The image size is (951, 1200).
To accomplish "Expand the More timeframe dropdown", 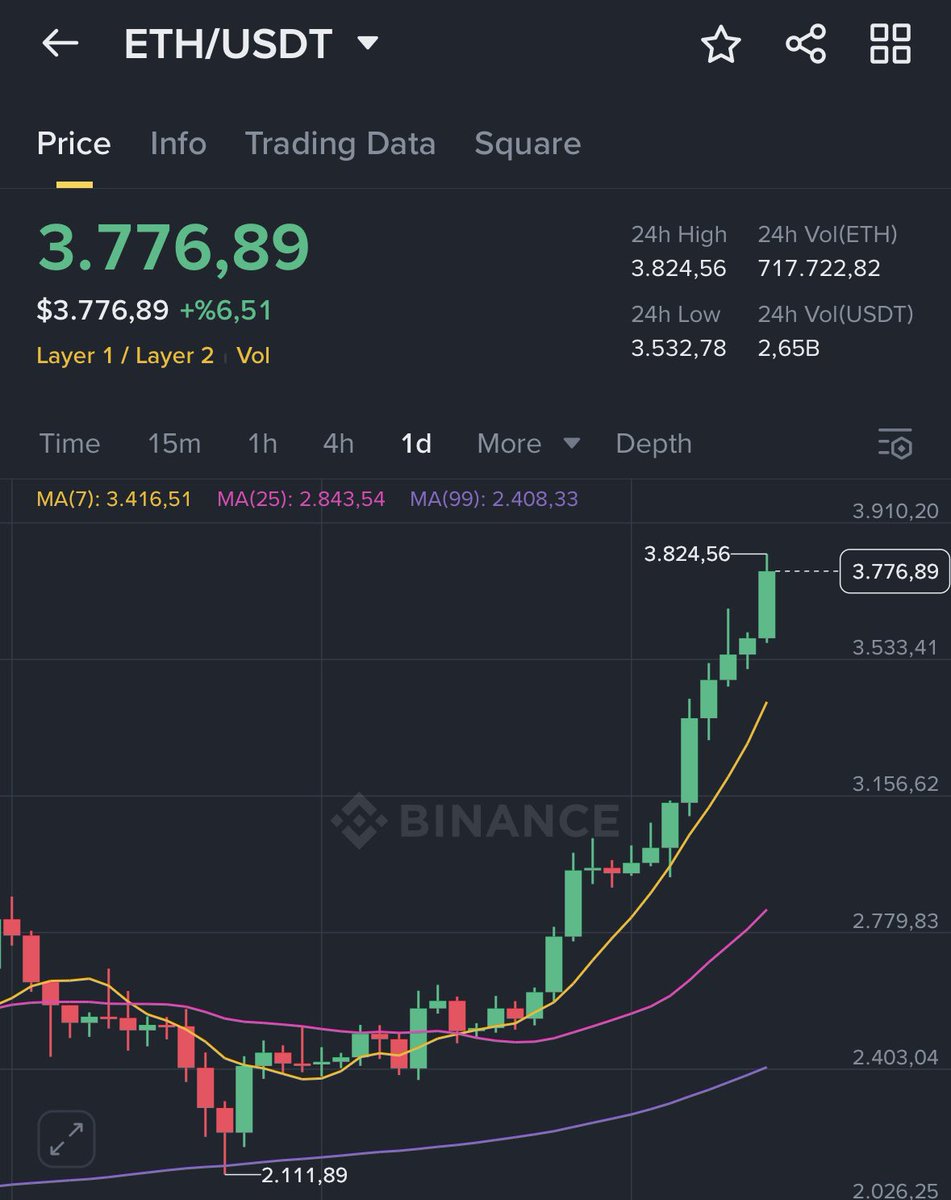I will tap(528, 443).
